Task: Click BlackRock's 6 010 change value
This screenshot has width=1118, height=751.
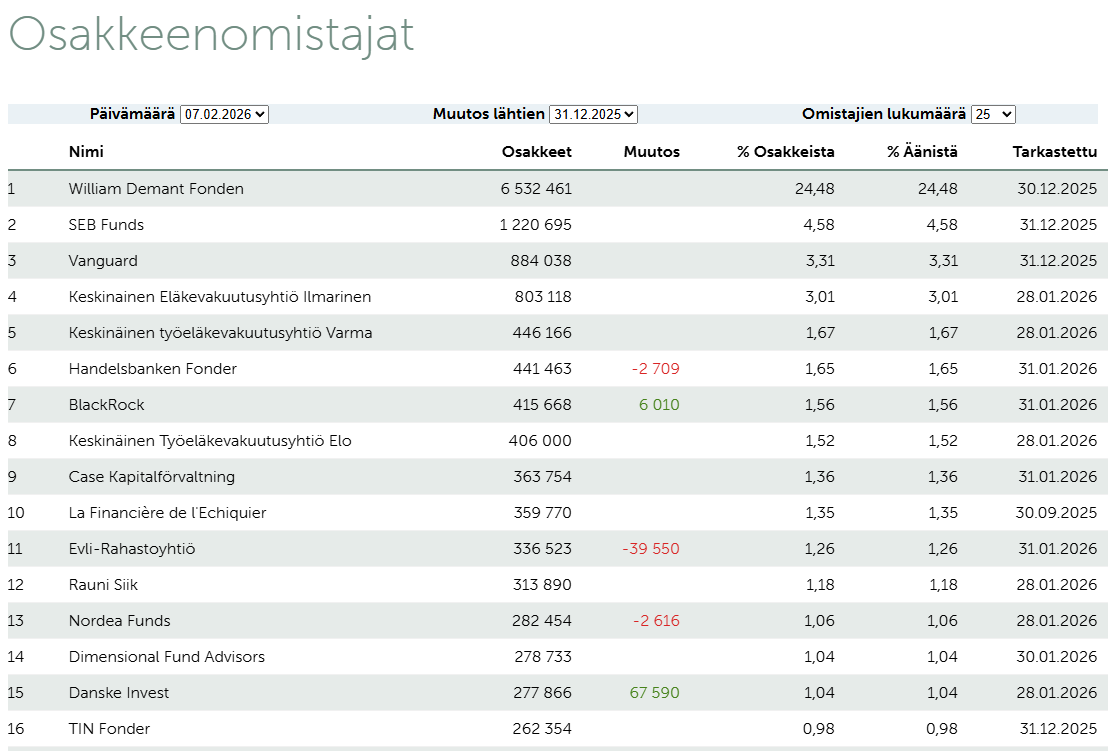Action: pos(659,405)
